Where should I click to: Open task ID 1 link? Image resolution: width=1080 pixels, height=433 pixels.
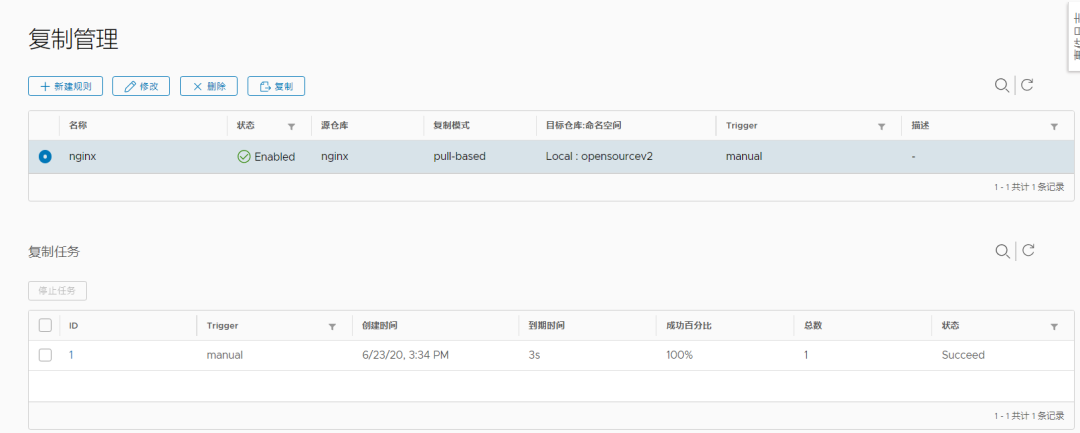[x=72, y=355]
